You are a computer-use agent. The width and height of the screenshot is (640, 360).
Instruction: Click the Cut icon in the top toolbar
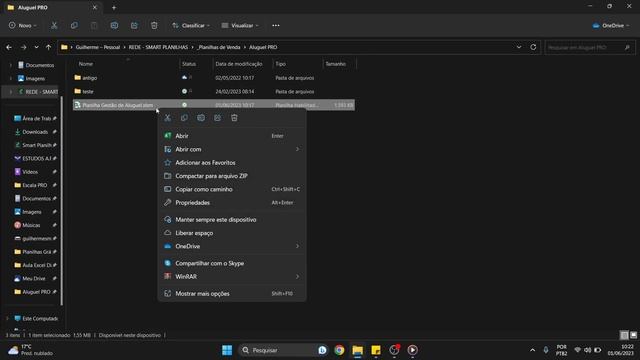54,25
